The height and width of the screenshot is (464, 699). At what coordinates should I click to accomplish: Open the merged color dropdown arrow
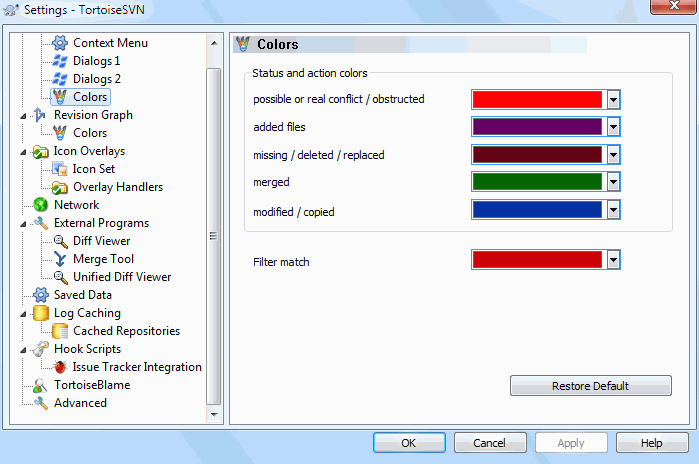[613, 182]
